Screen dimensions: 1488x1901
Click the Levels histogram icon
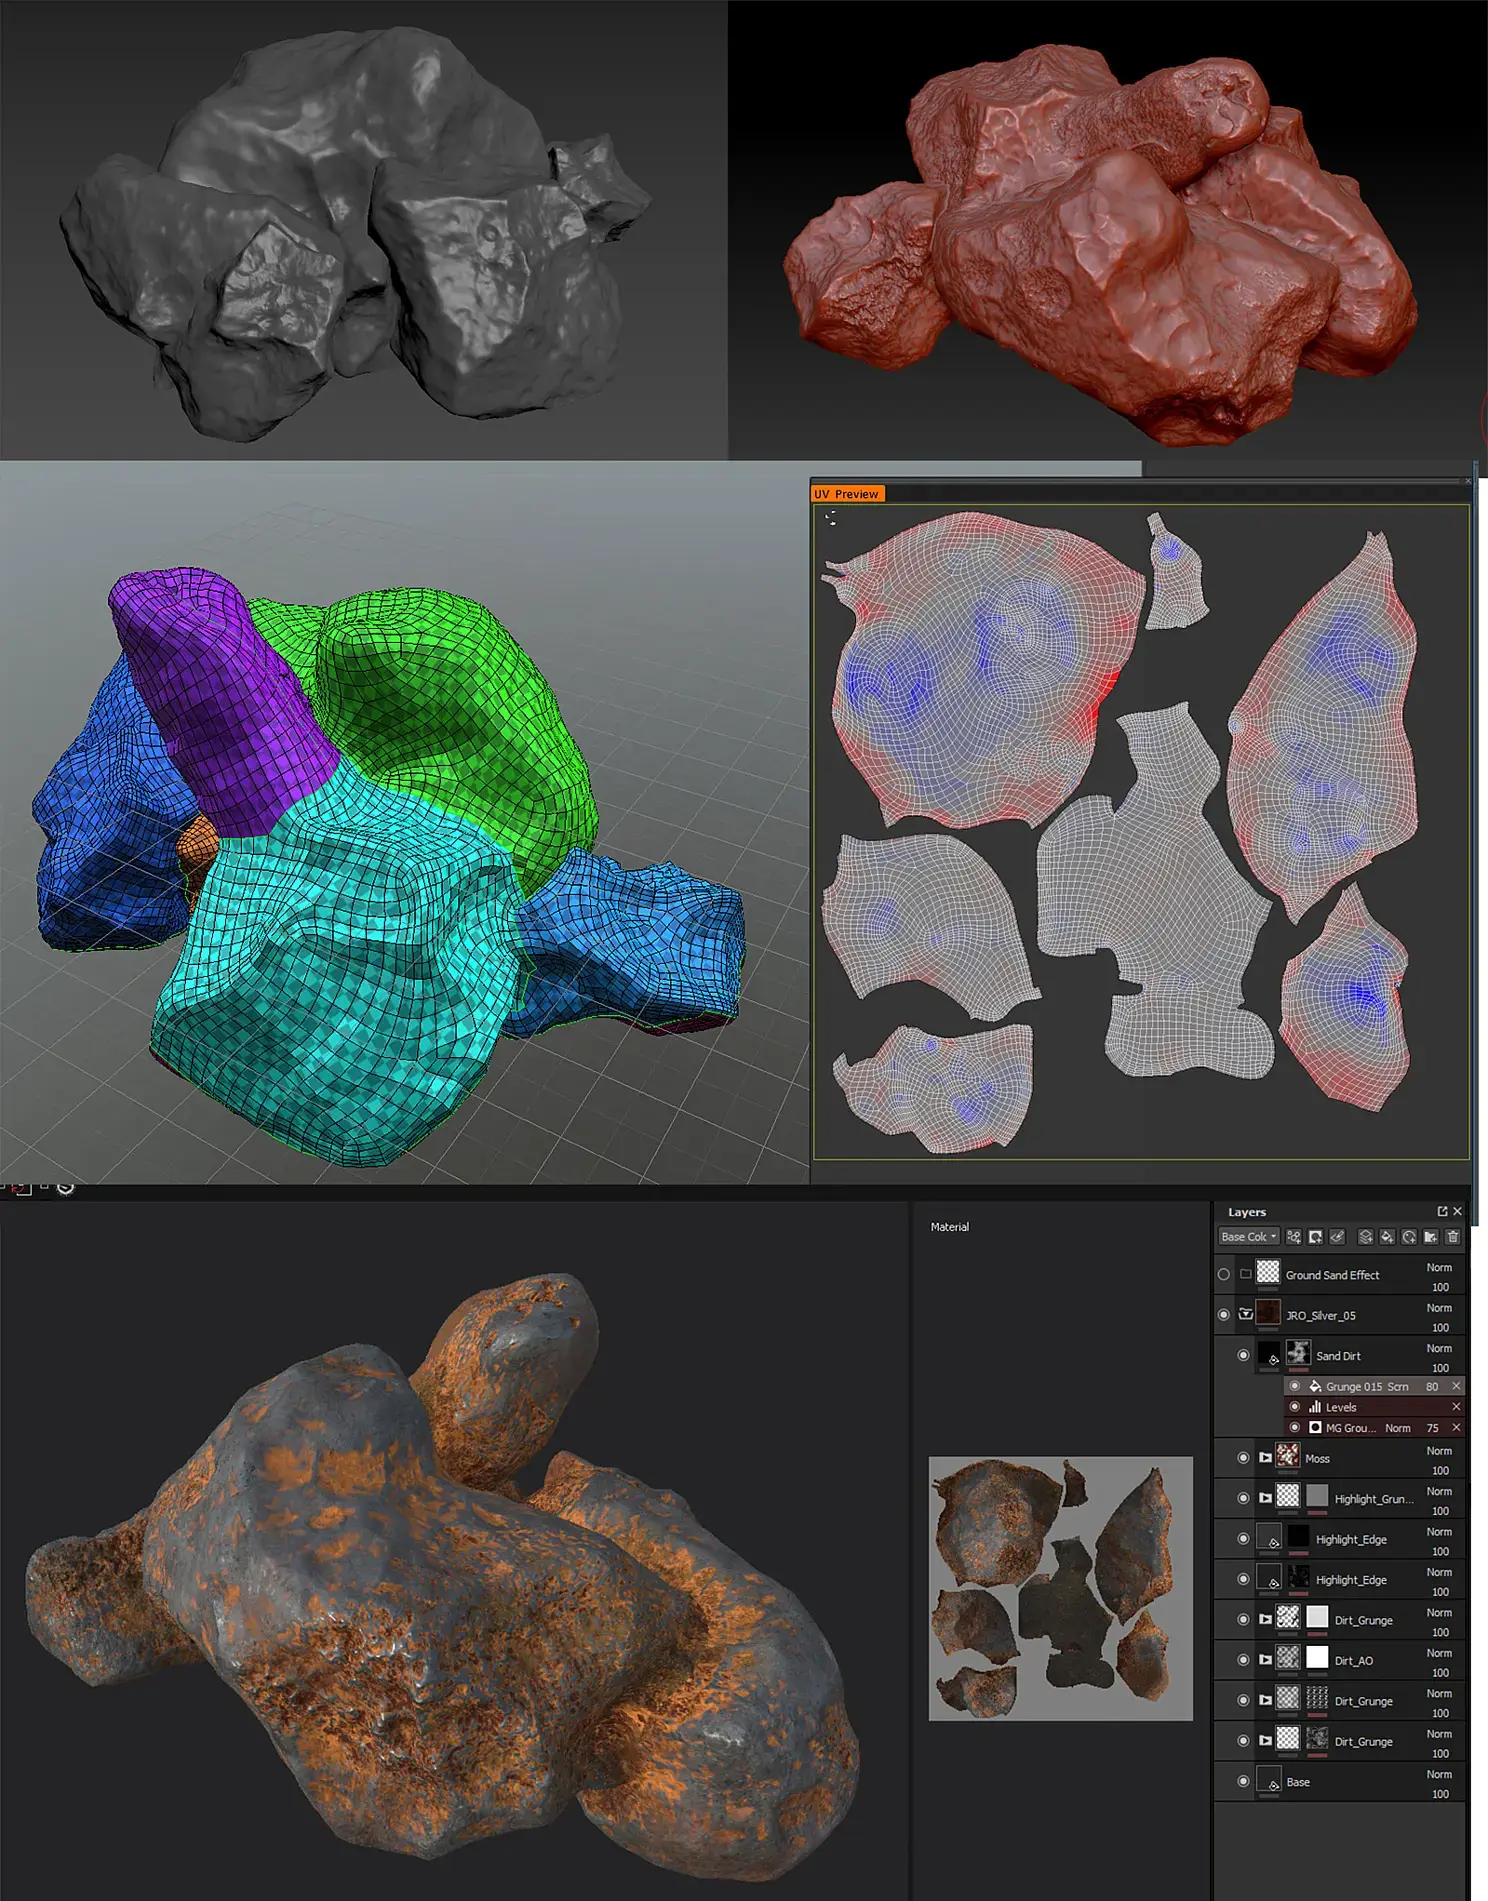point(1315,1407)
